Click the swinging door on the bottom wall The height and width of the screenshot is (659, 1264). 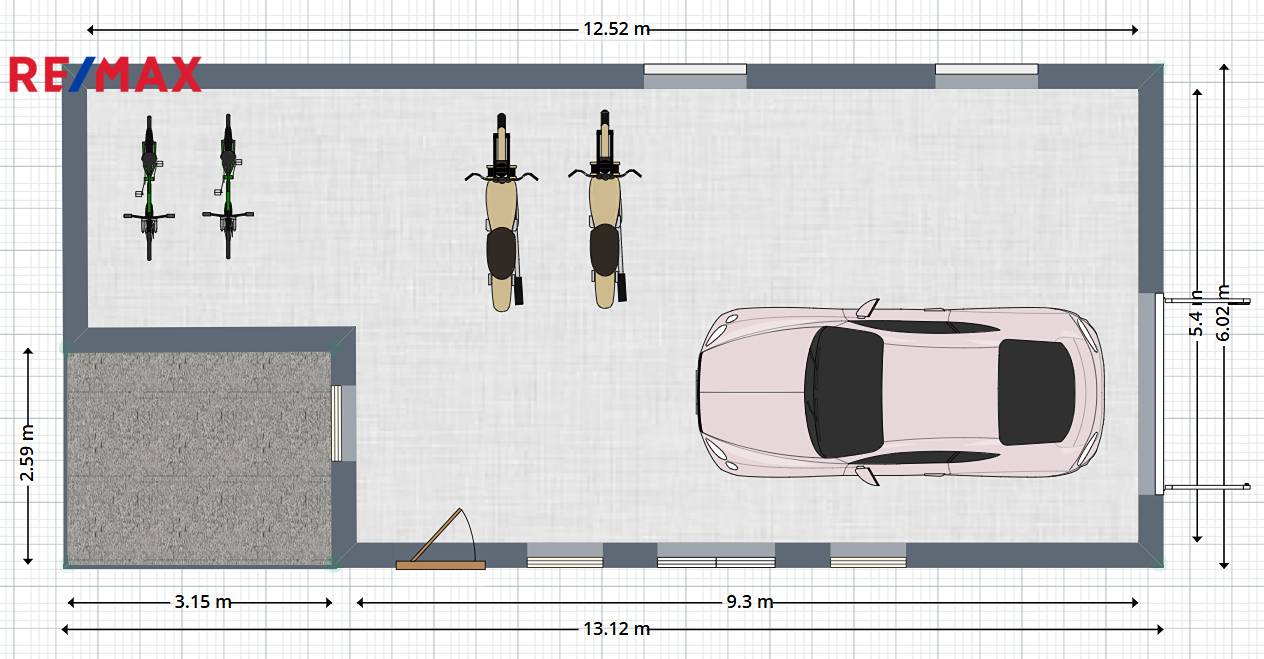(x=441, y=540)
